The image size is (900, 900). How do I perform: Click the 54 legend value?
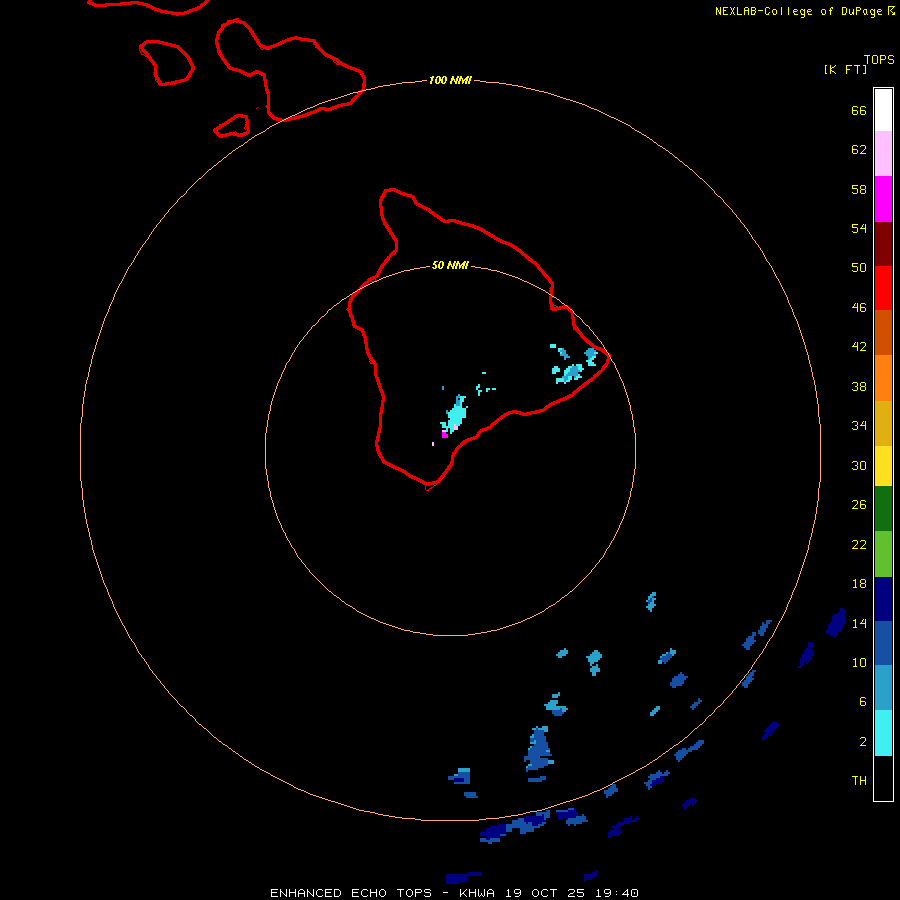tap(859, 228)
